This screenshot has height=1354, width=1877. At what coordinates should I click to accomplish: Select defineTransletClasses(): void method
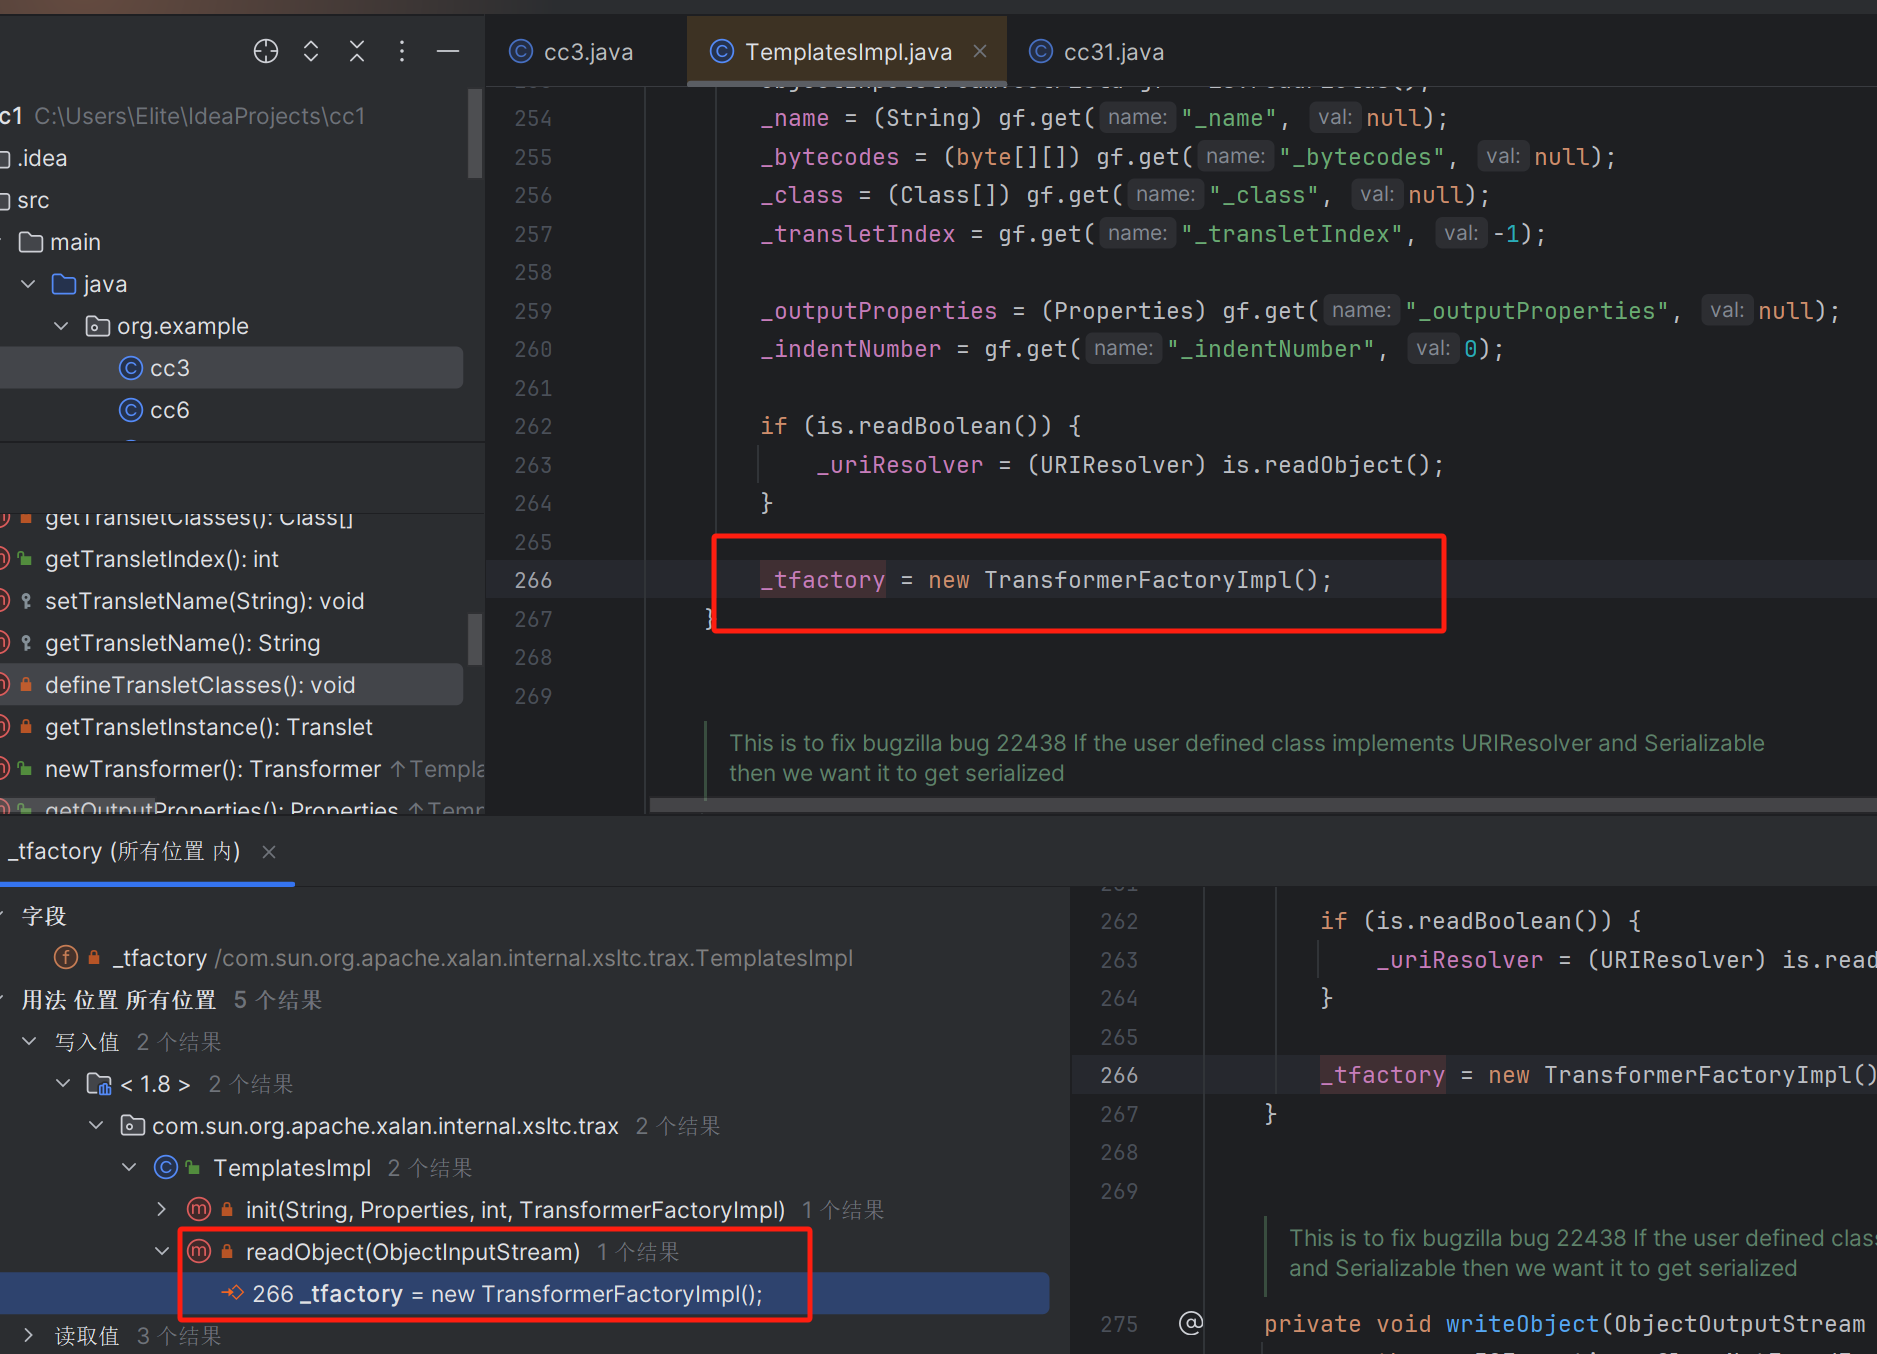pyautogui.click(x=200, y=685)
